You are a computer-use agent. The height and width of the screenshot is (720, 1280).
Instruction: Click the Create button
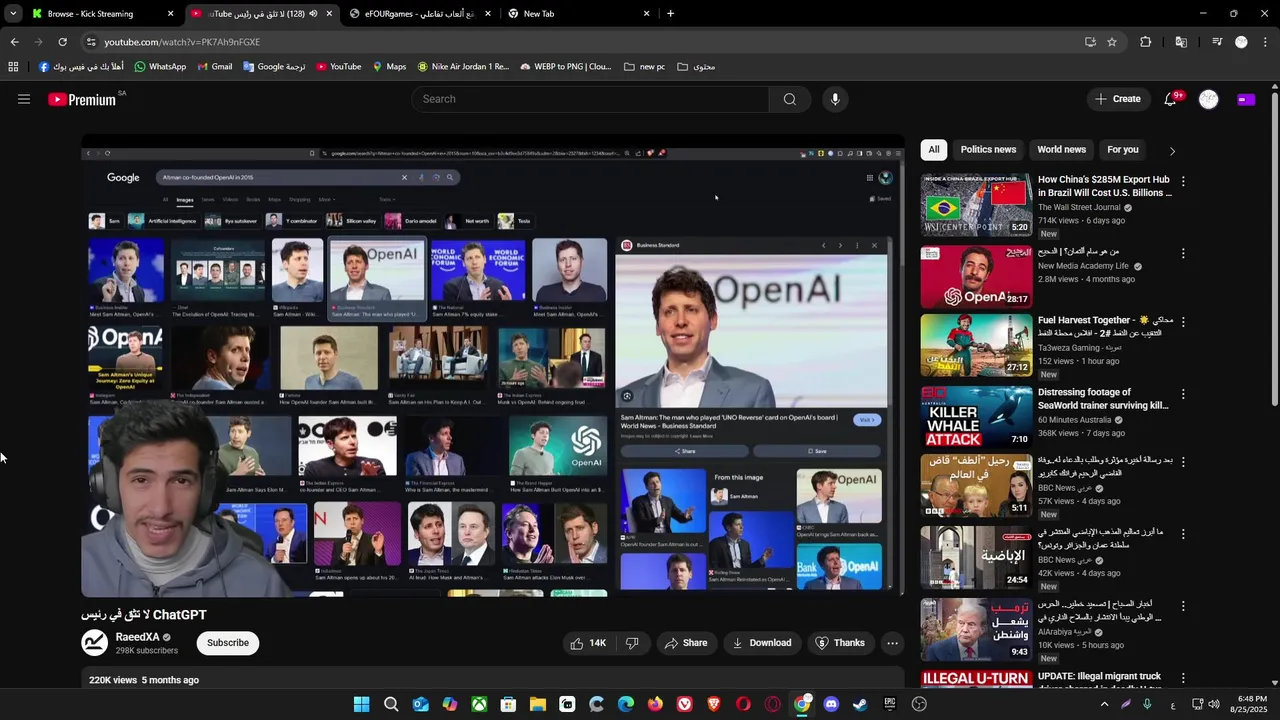tap(1118, 99)
